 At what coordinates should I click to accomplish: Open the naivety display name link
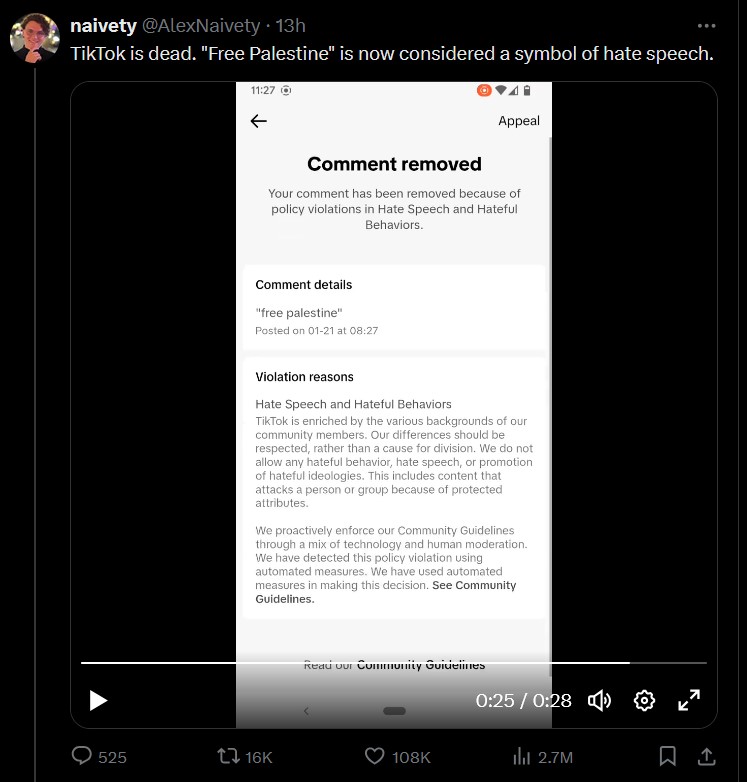click(103, 25)
